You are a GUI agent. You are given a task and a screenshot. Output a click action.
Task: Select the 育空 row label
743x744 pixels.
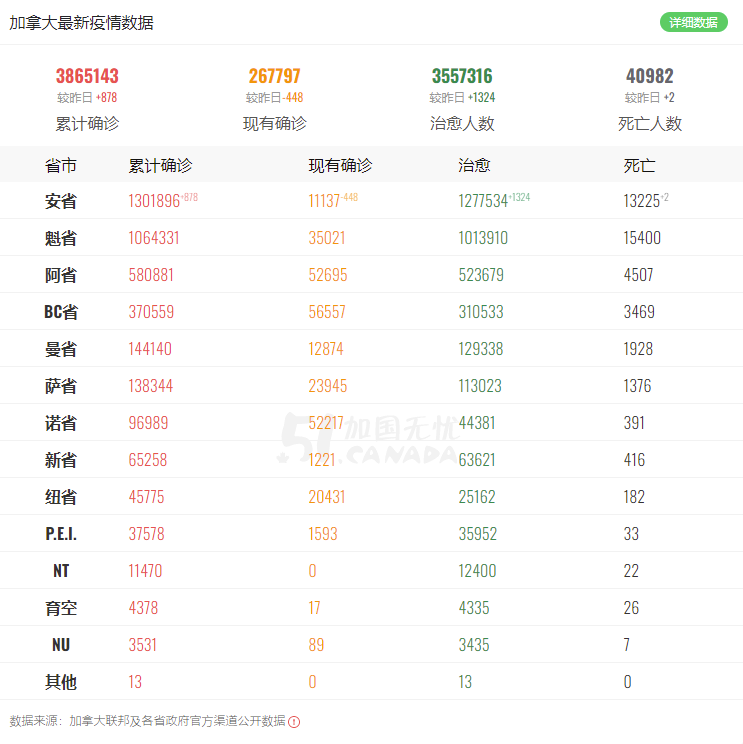[61, 608]
